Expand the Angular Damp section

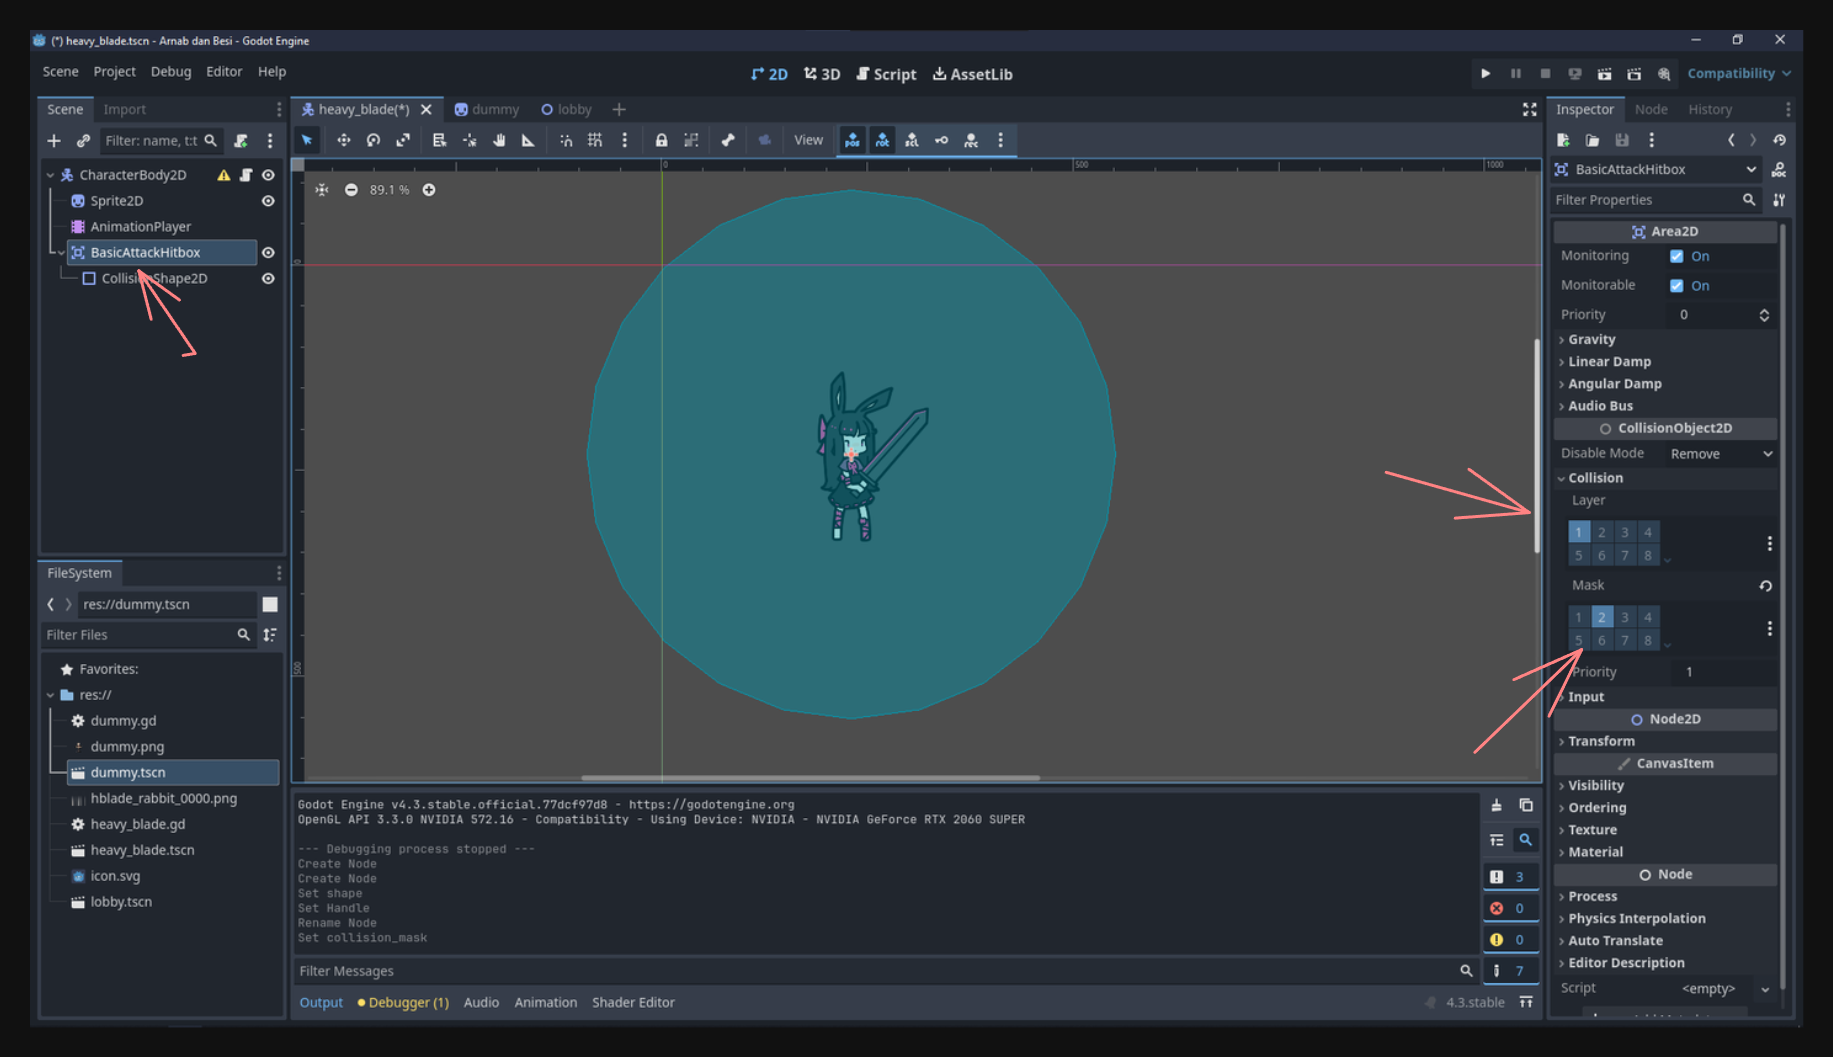[1612, 384]
